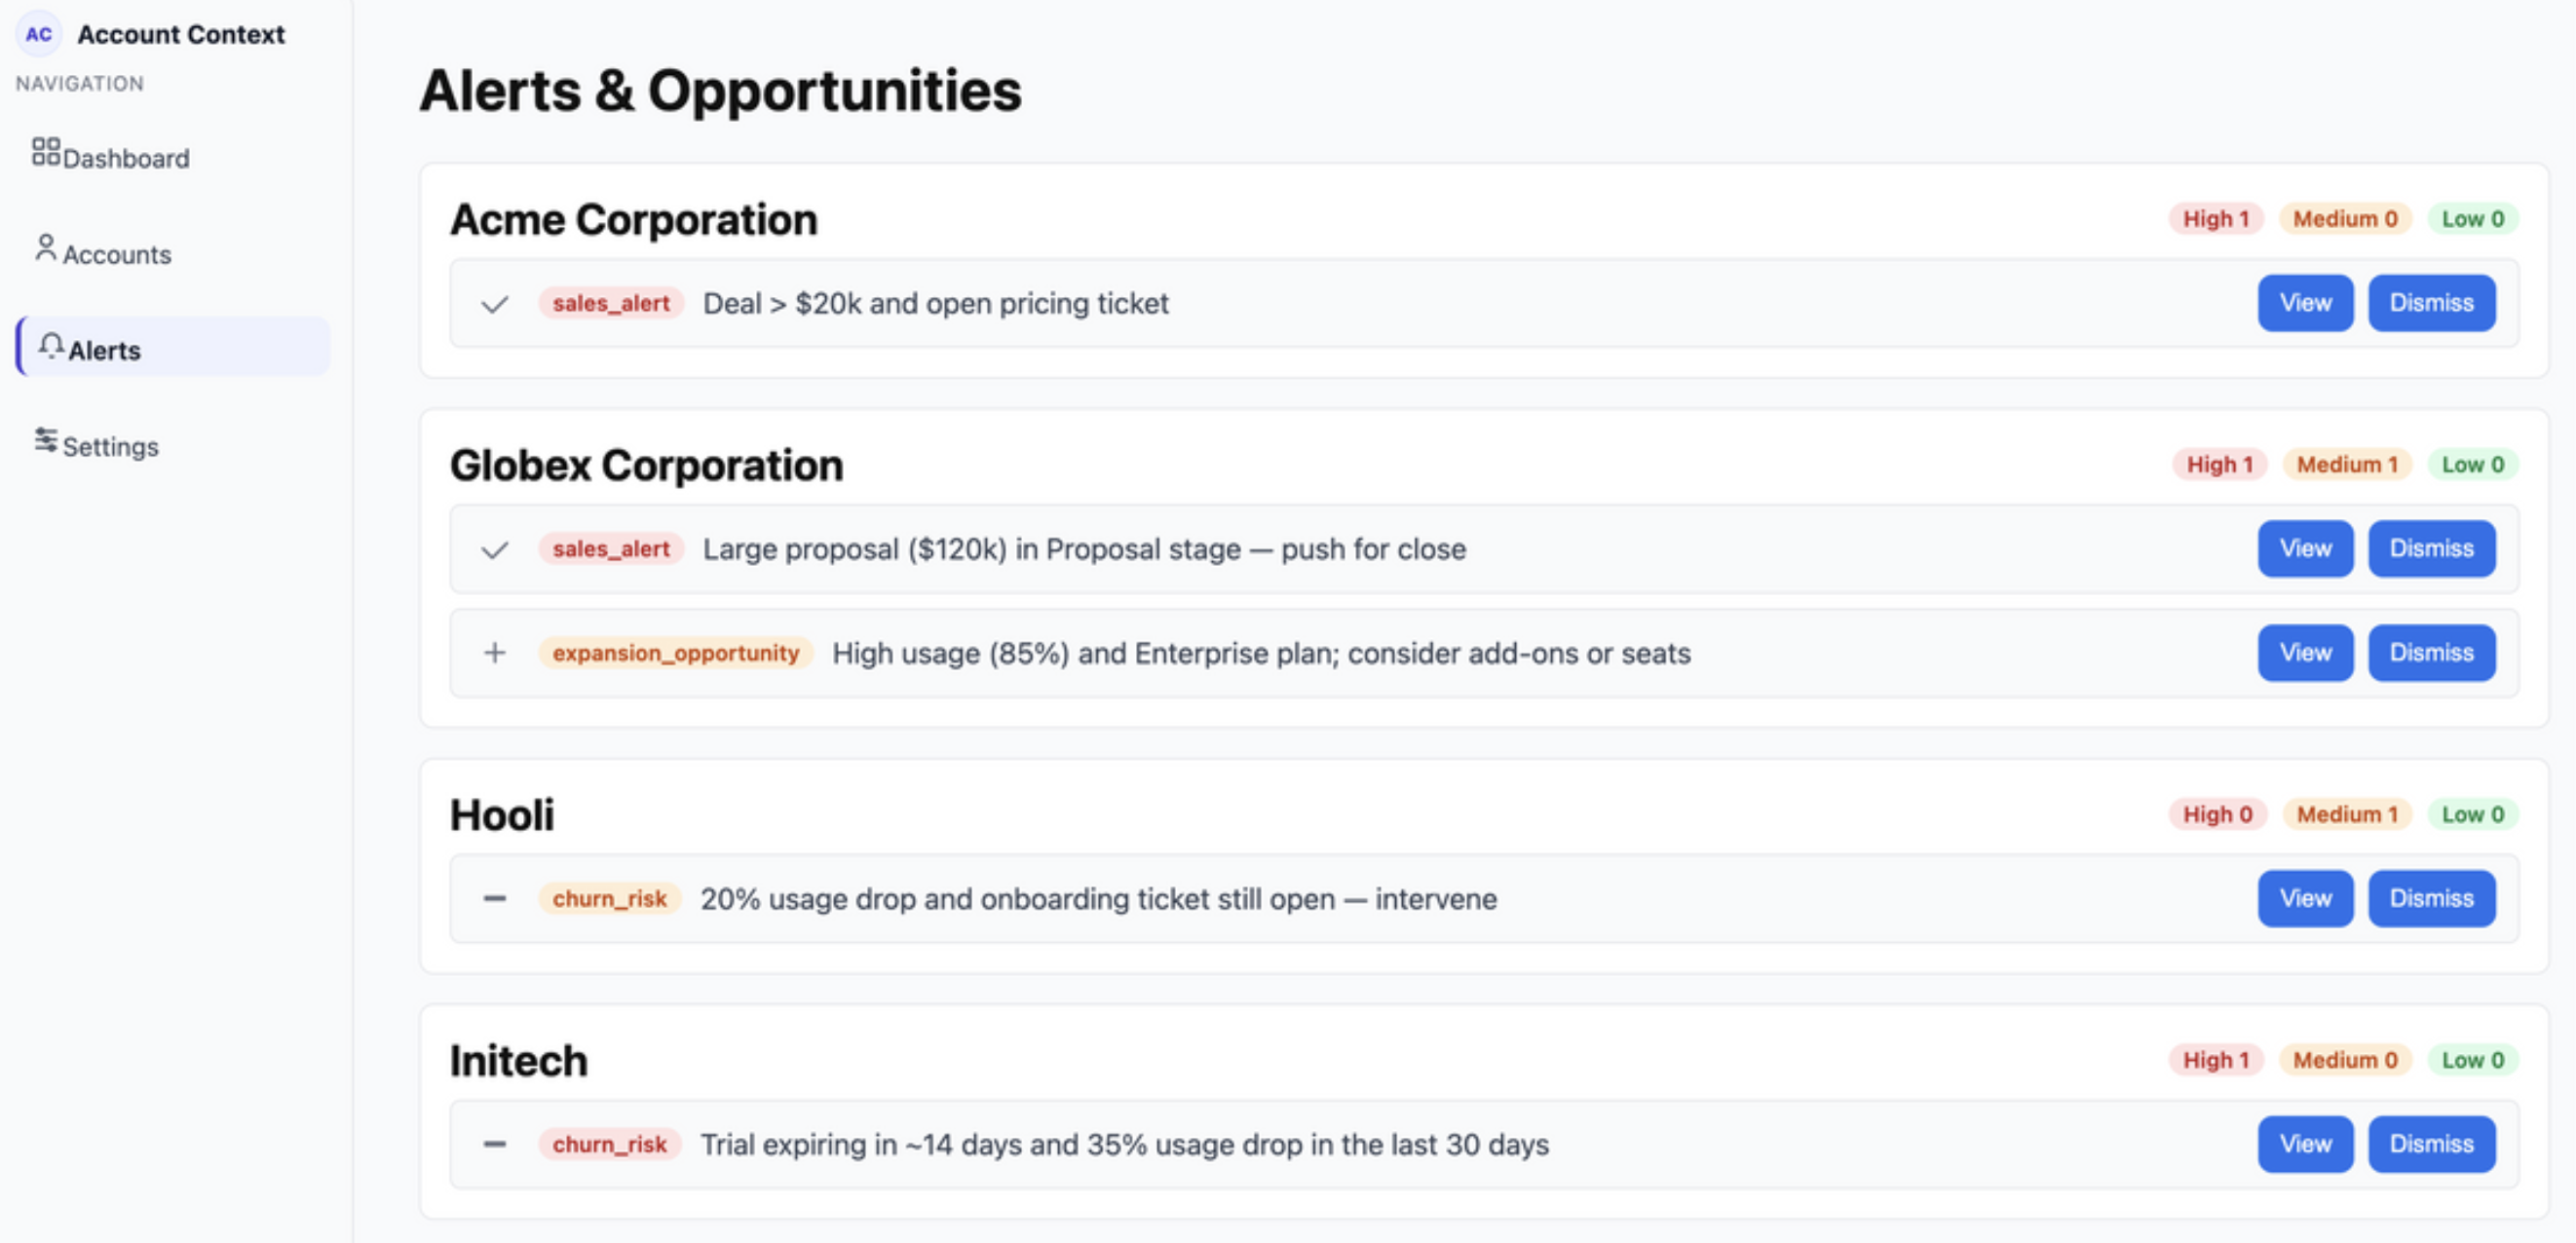Screen dimensions: 2576x1243
Task: Click the Accounts person icon
Action: (46, 248)
